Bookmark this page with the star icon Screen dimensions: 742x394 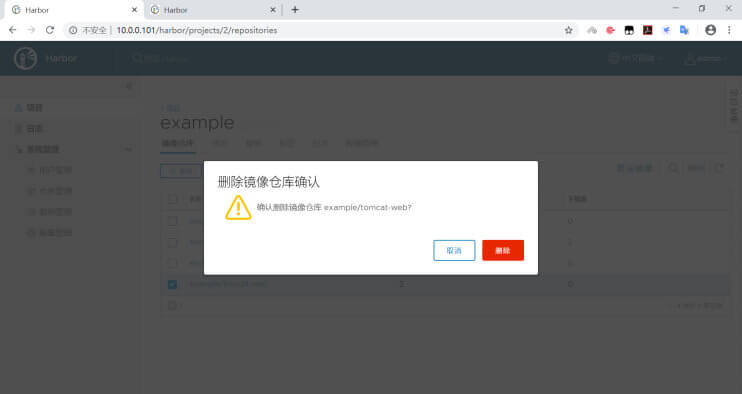(x=568, y=30)
